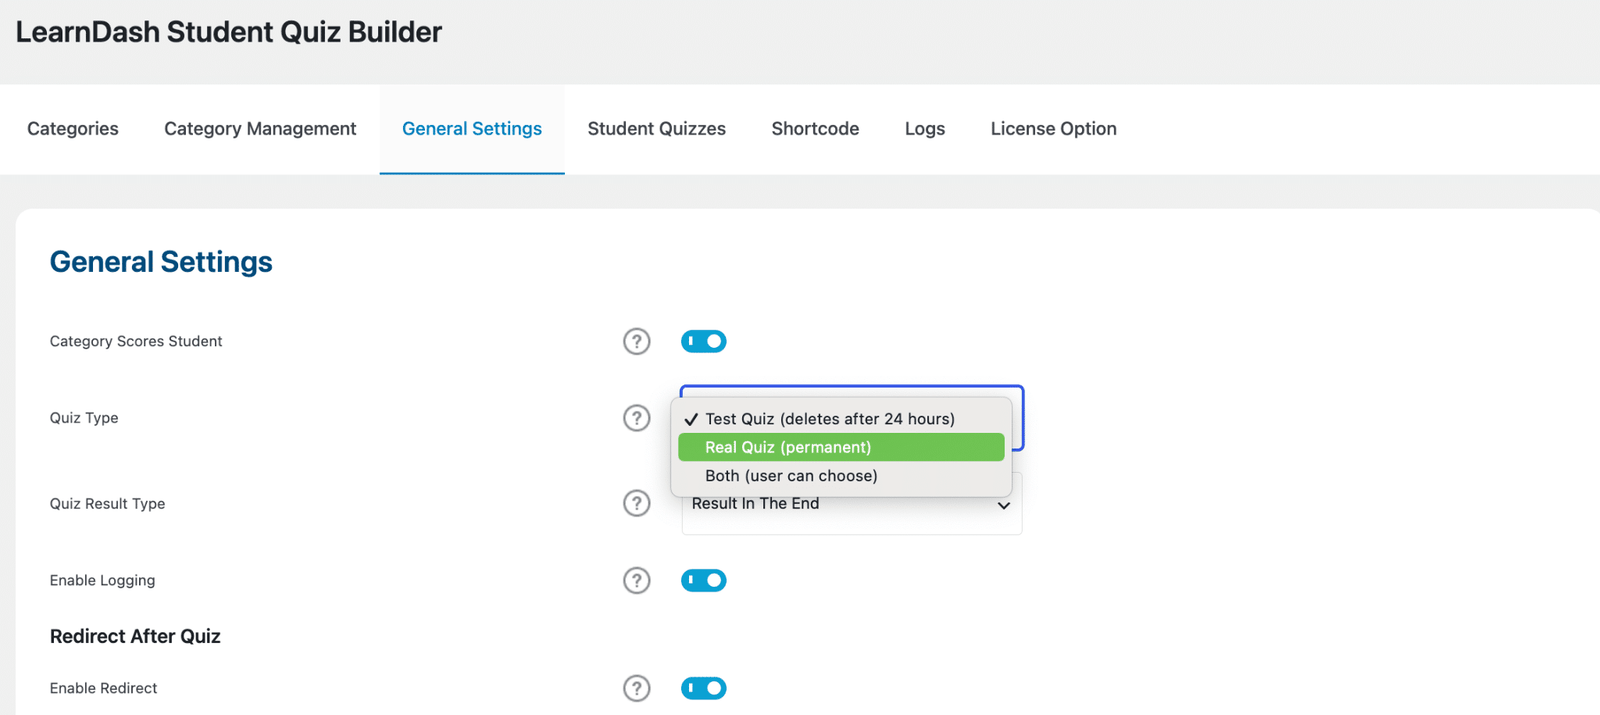
Task: Show help for Quiz Result Type
Action: pyautogui.click(x=636, y=503)
